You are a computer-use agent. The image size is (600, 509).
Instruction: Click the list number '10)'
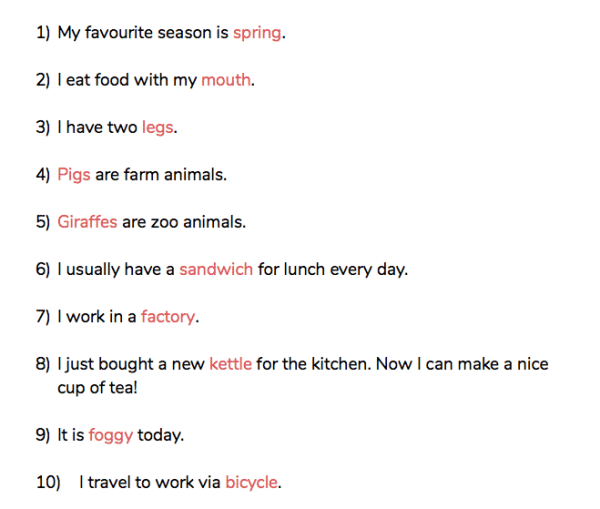coord(48,482)
